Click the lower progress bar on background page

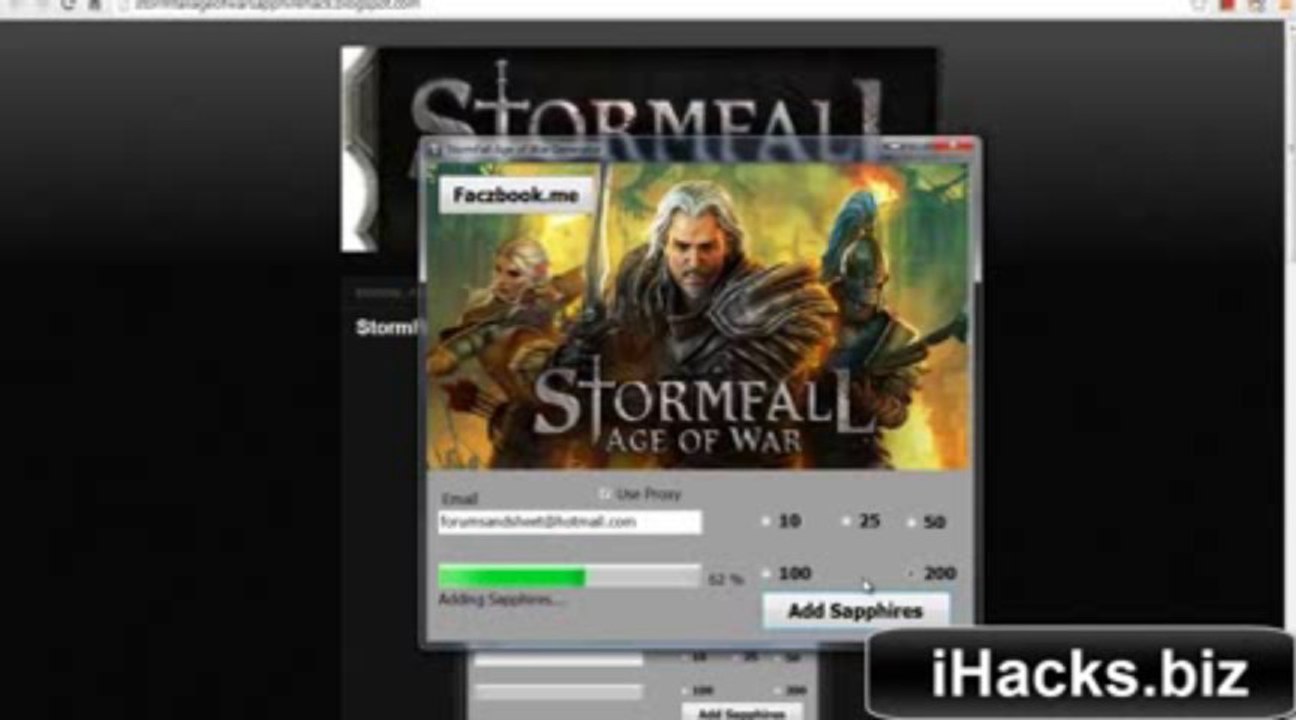coord(558,691)
